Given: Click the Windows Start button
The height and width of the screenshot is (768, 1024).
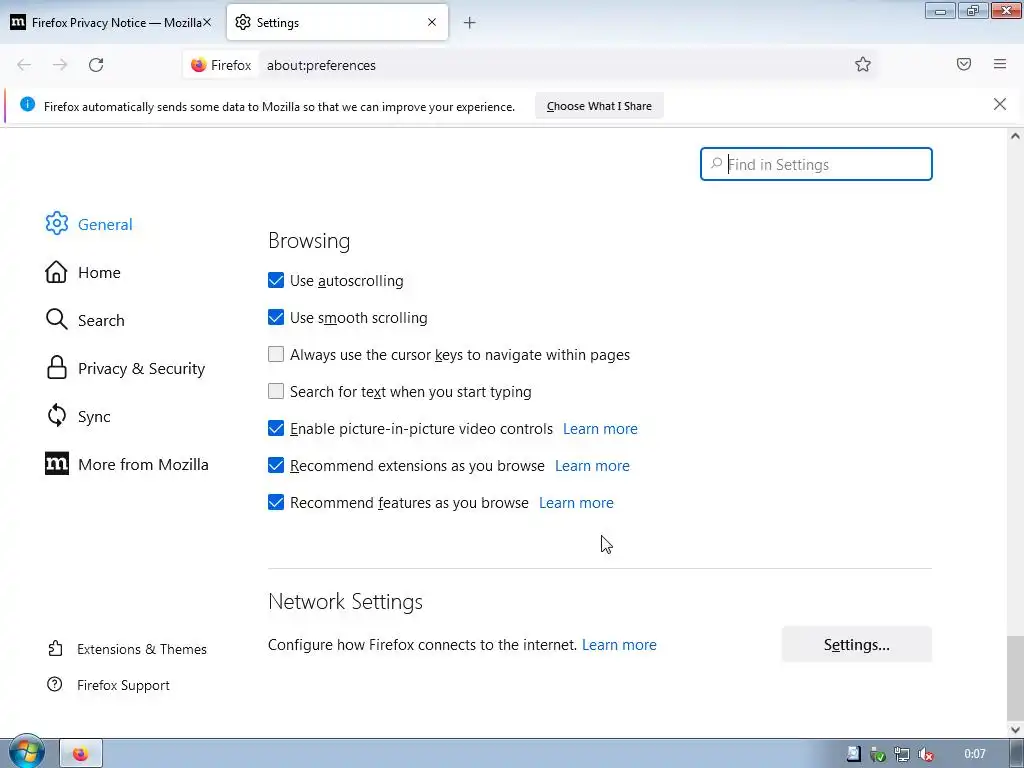Looking at the screenshot, I should coord(26,752).
